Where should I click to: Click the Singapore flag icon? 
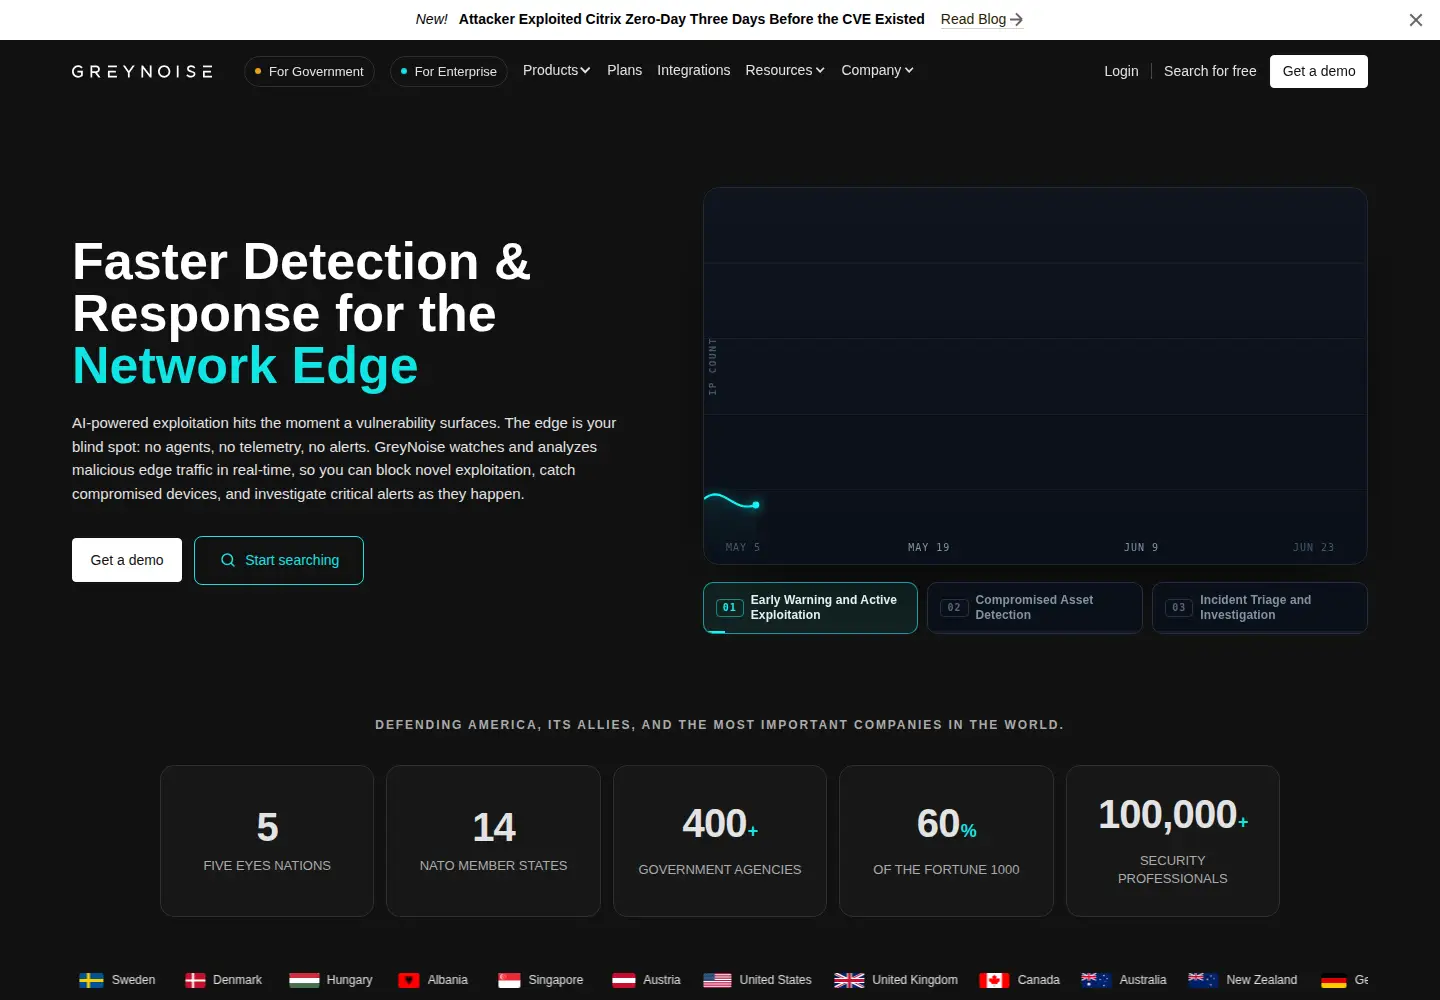pyautogui.click(x=509, y=980)
